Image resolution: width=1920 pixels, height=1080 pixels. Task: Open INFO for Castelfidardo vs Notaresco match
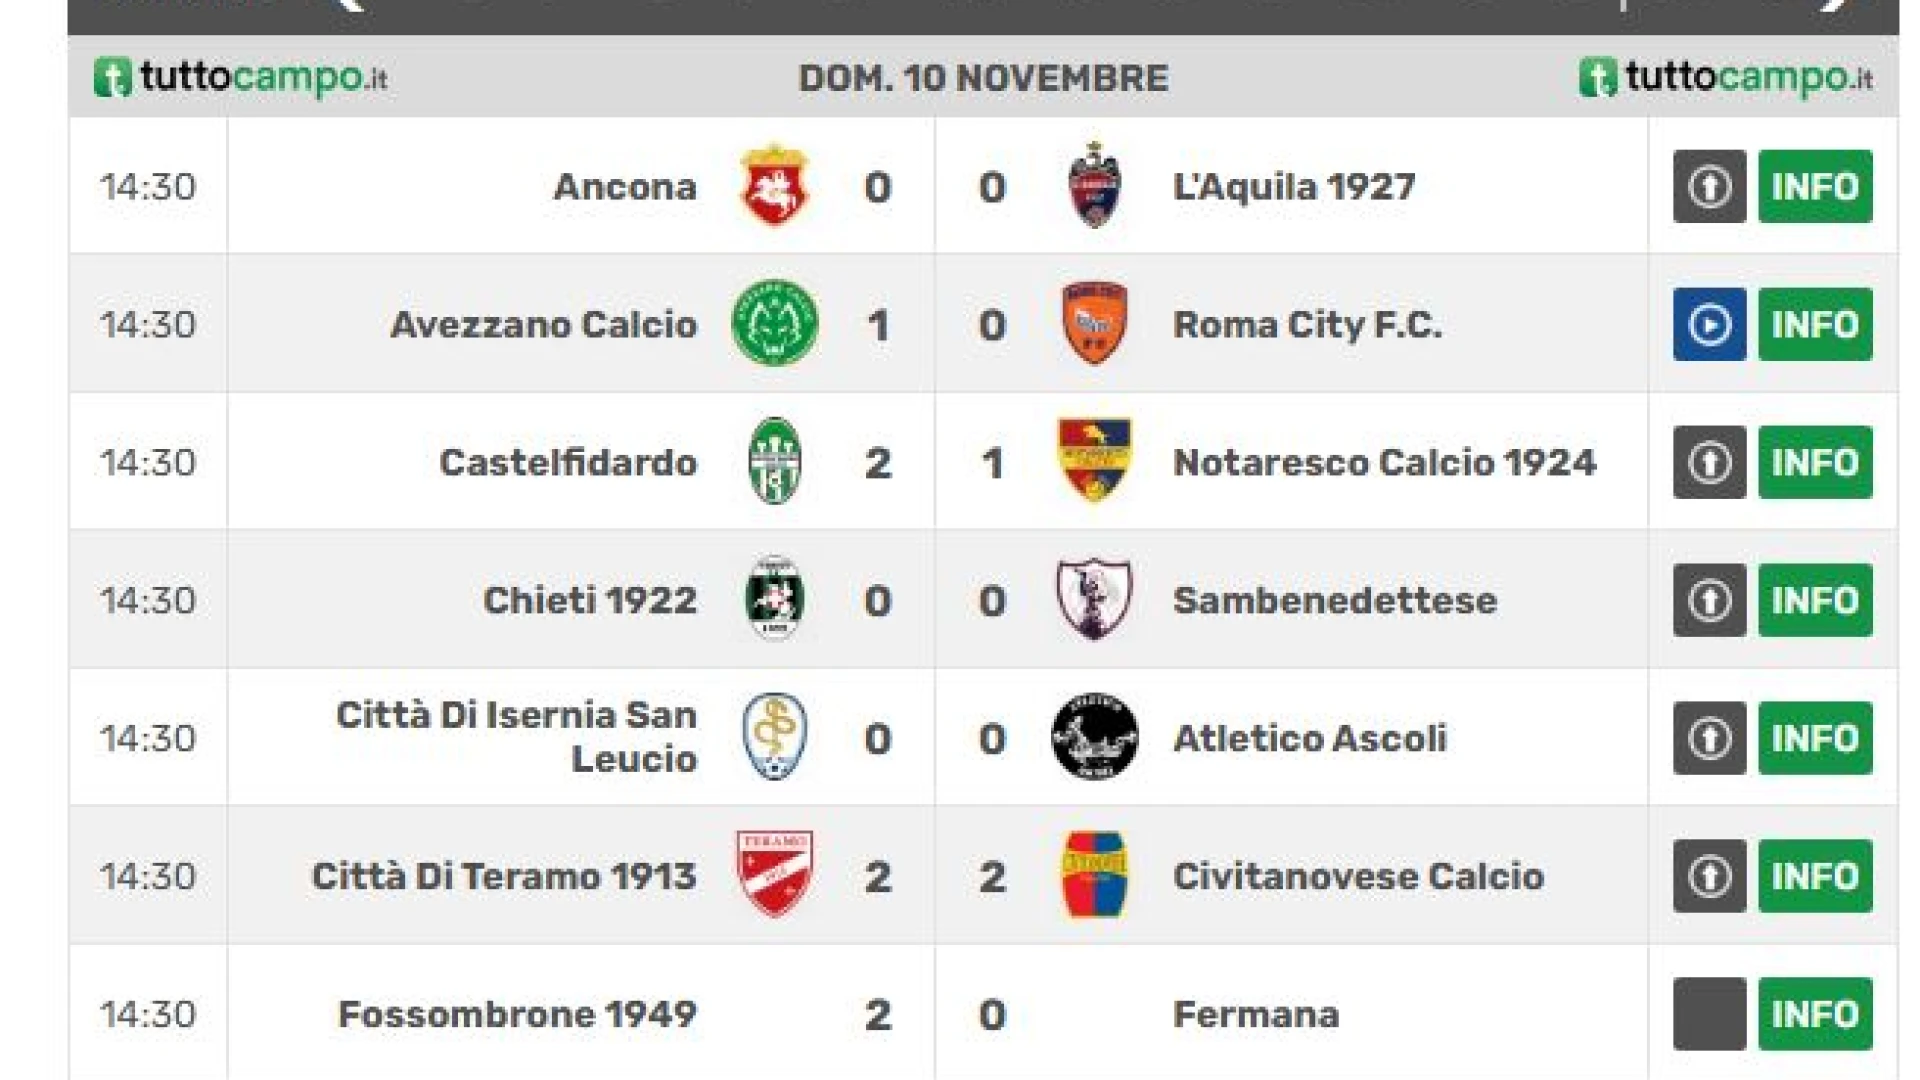click(x=1815, y=462)
